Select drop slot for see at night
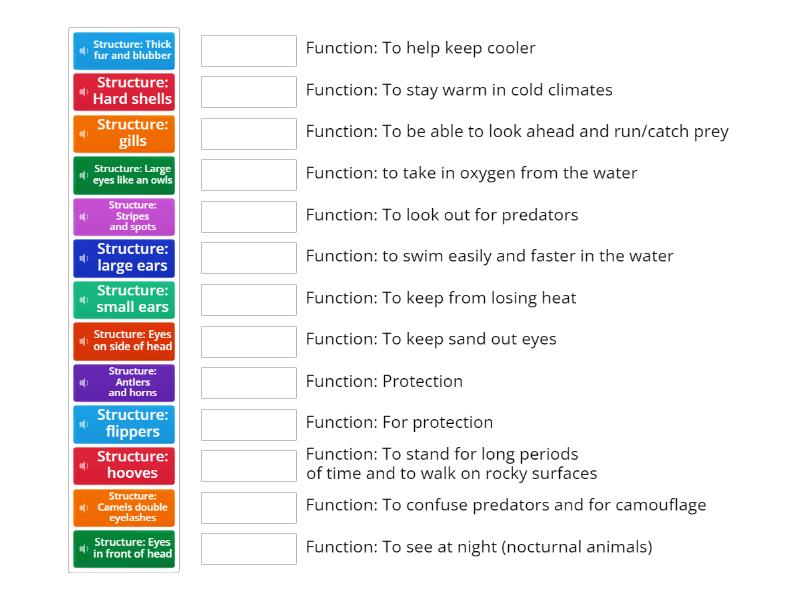This screenshot has width=800, height=600. 249,549
